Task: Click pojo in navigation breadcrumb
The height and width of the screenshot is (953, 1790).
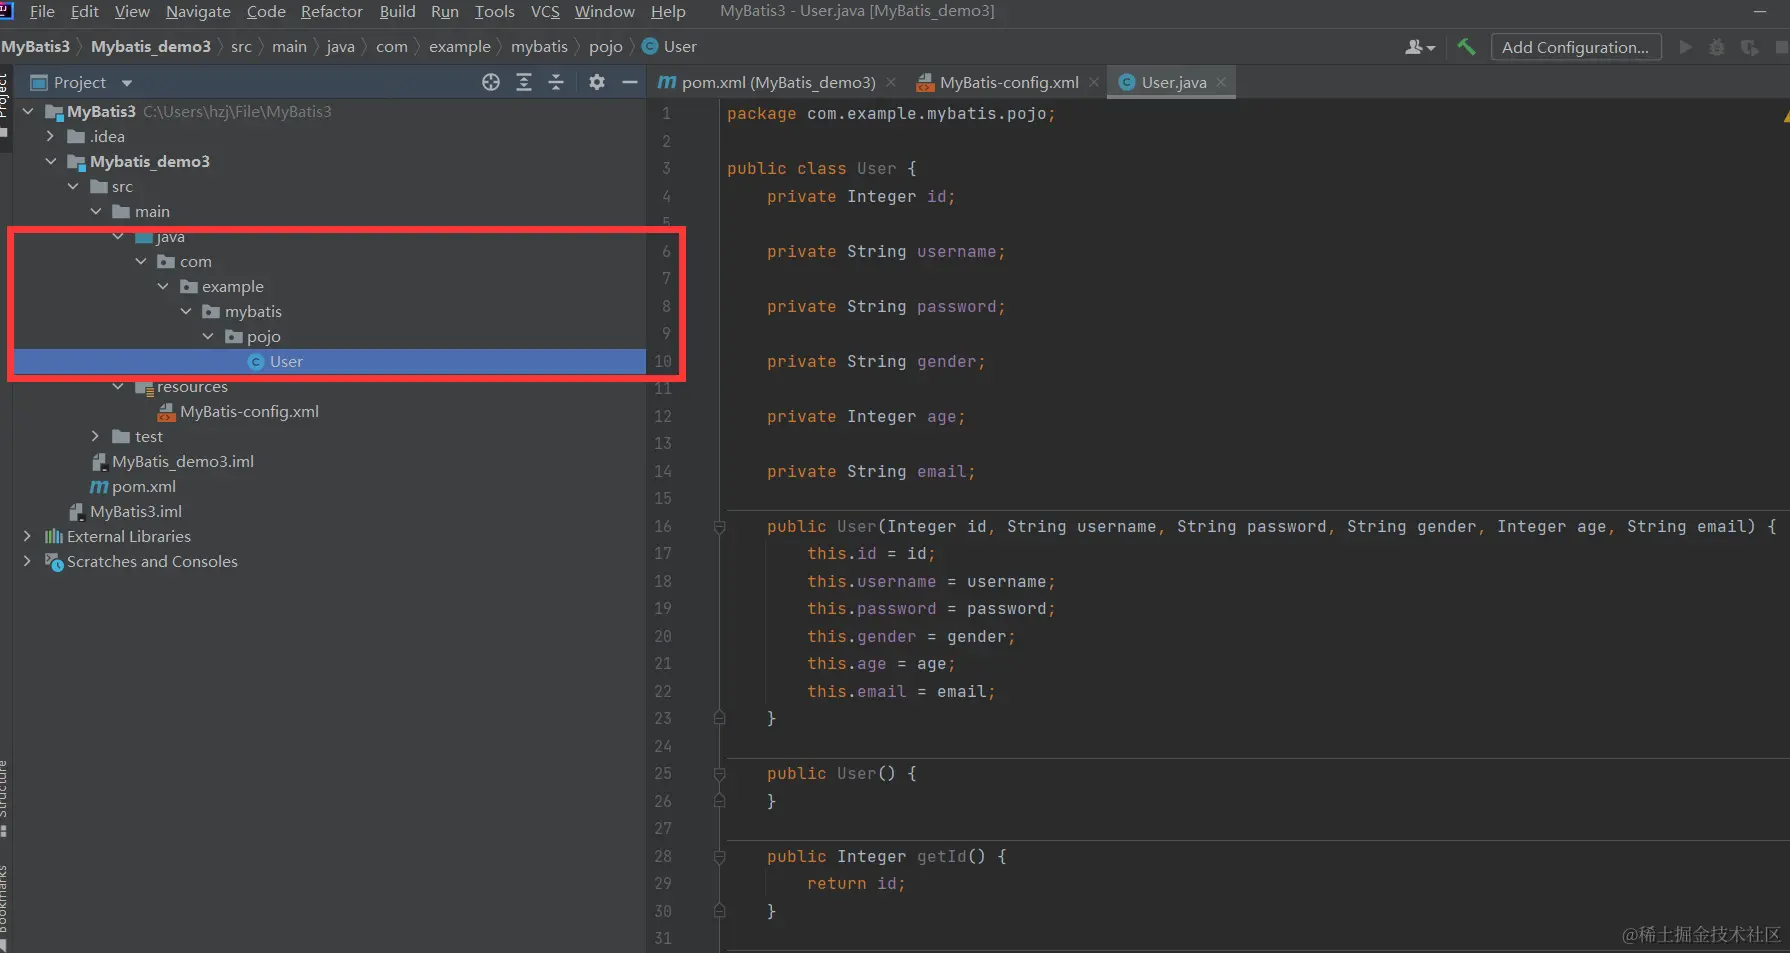Action: tap(606, 46)
